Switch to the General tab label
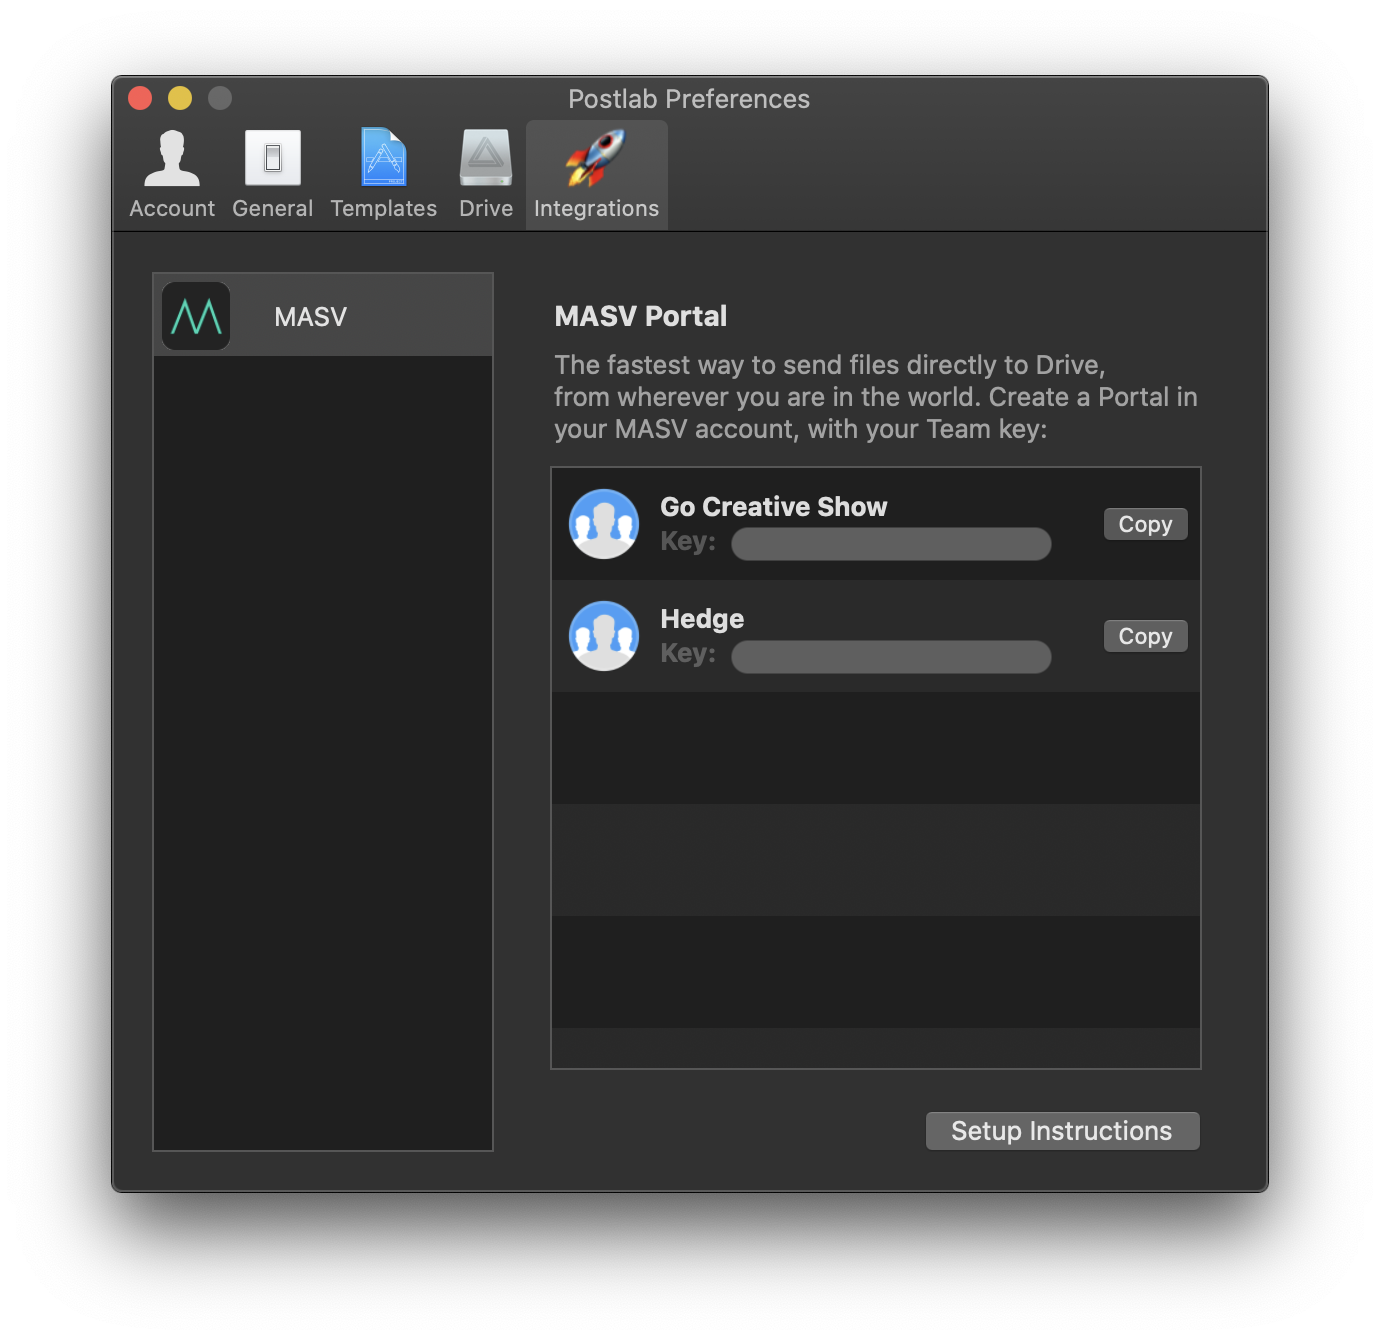Screen dimensions: 1380x1340 point(273,209)
